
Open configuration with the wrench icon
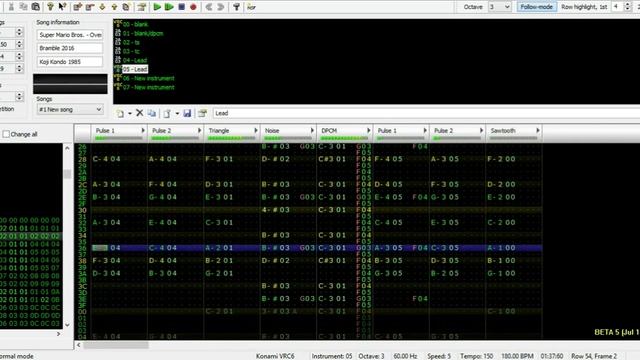[x=236, y=7]
